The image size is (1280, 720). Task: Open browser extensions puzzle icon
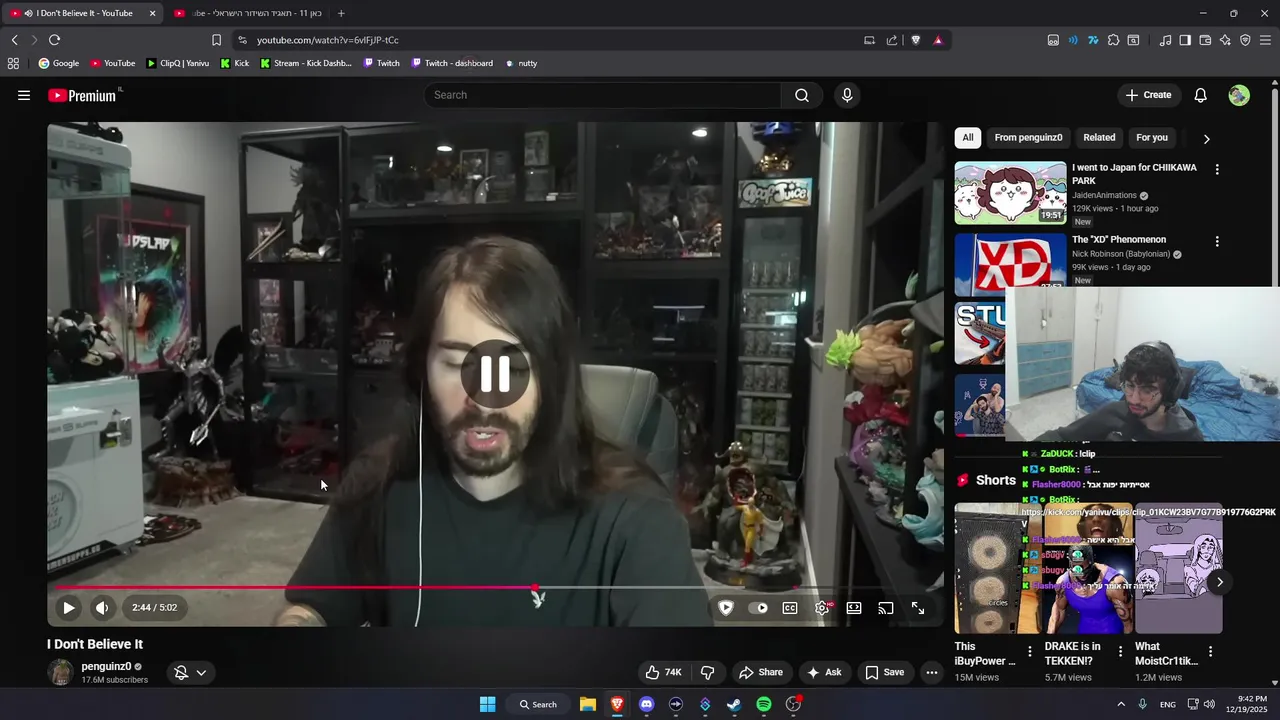(x=1113, y=40)
